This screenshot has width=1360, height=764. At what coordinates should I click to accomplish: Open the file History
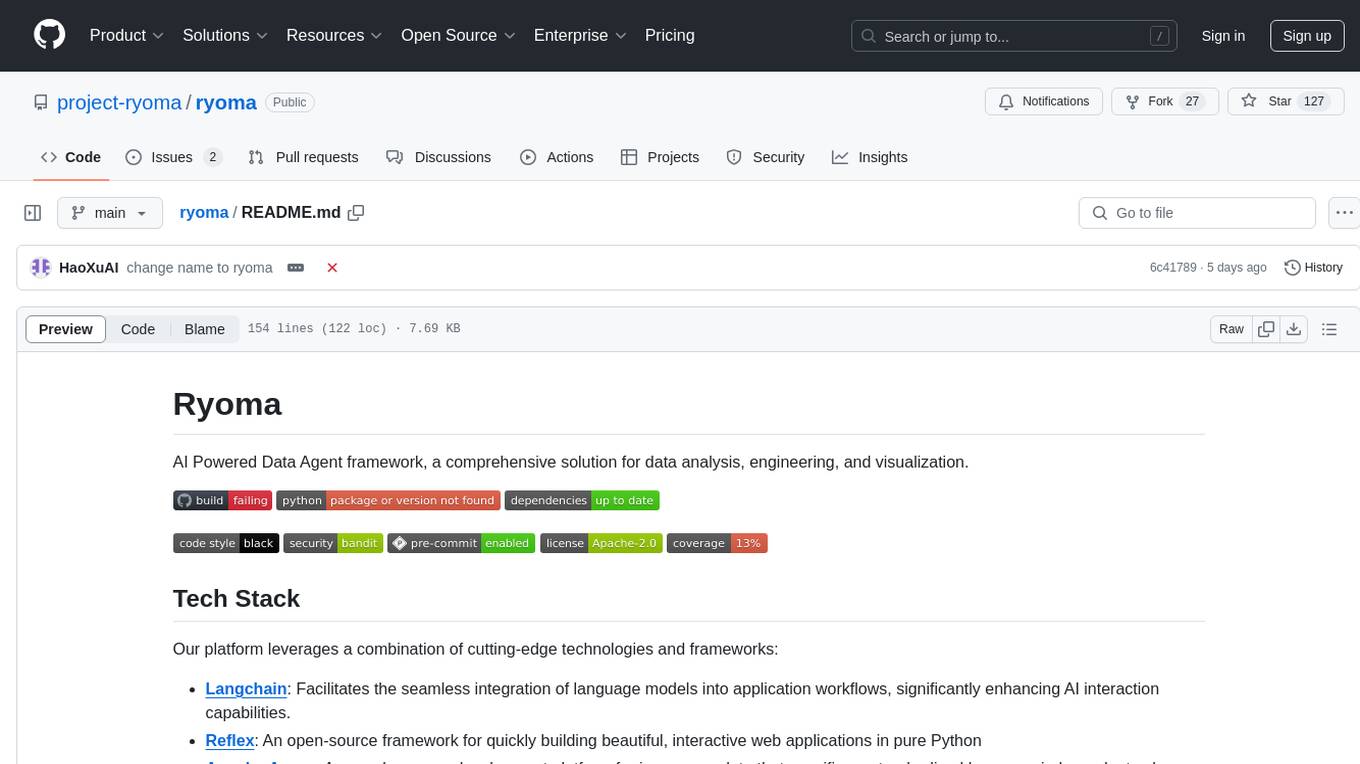tap(1313, 267)
